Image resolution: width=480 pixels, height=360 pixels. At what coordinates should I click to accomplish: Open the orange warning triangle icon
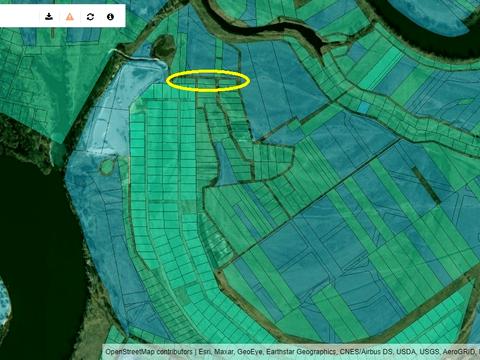(70, 16)
